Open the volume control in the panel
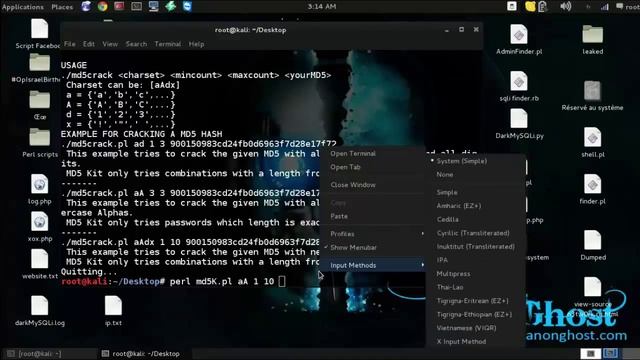640x360 pixels. (565, 6)
